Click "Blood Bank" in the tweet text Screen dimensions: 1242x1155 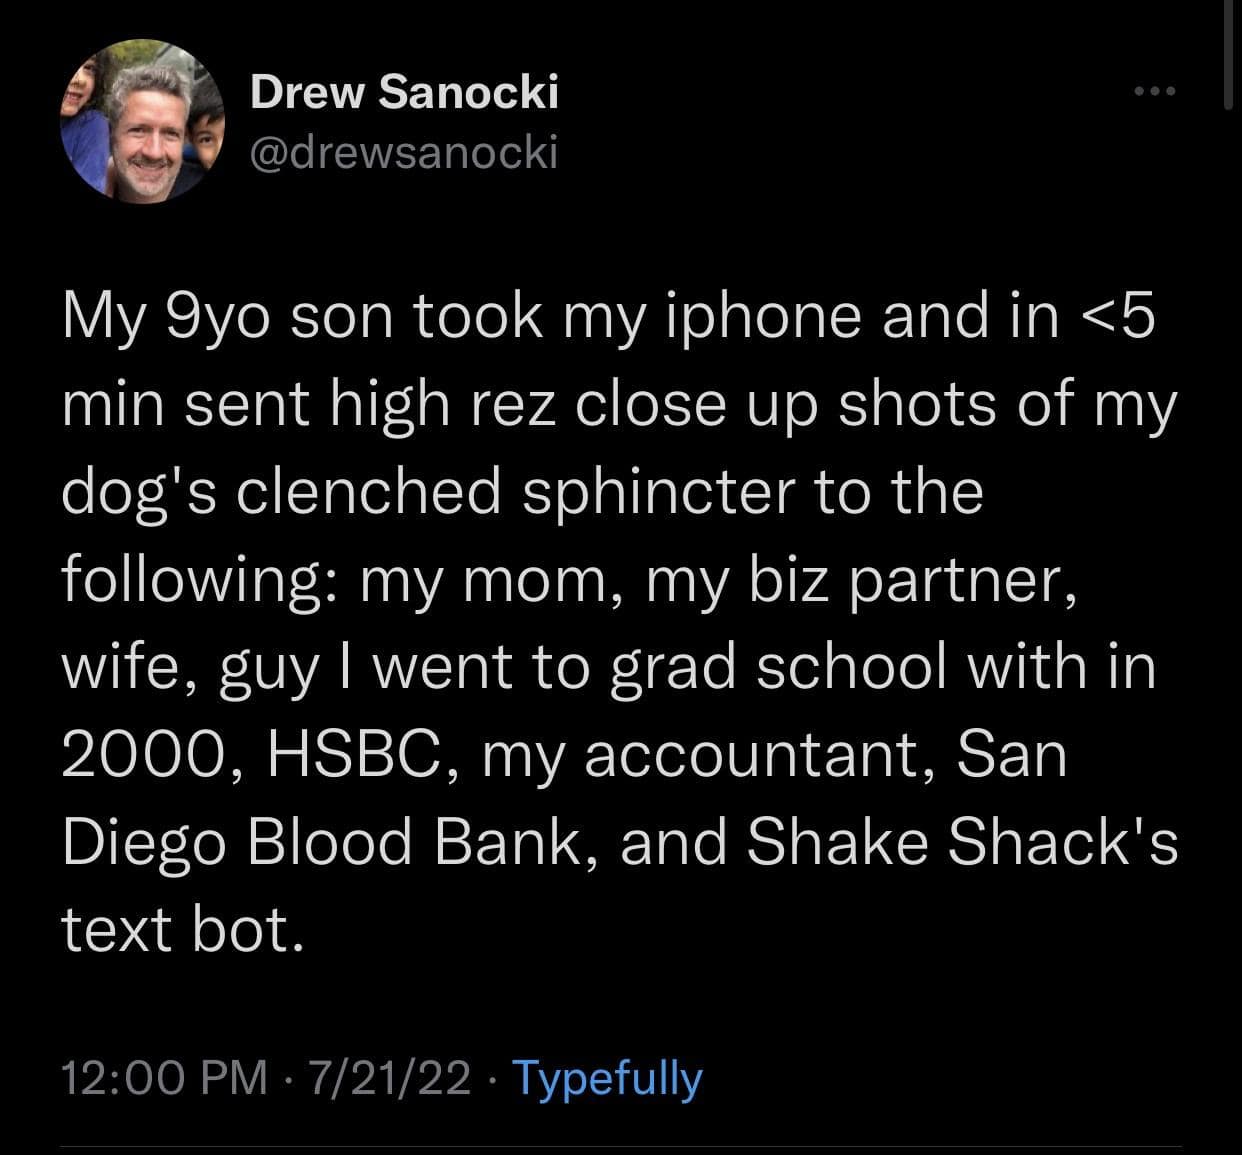pos(416,842)
